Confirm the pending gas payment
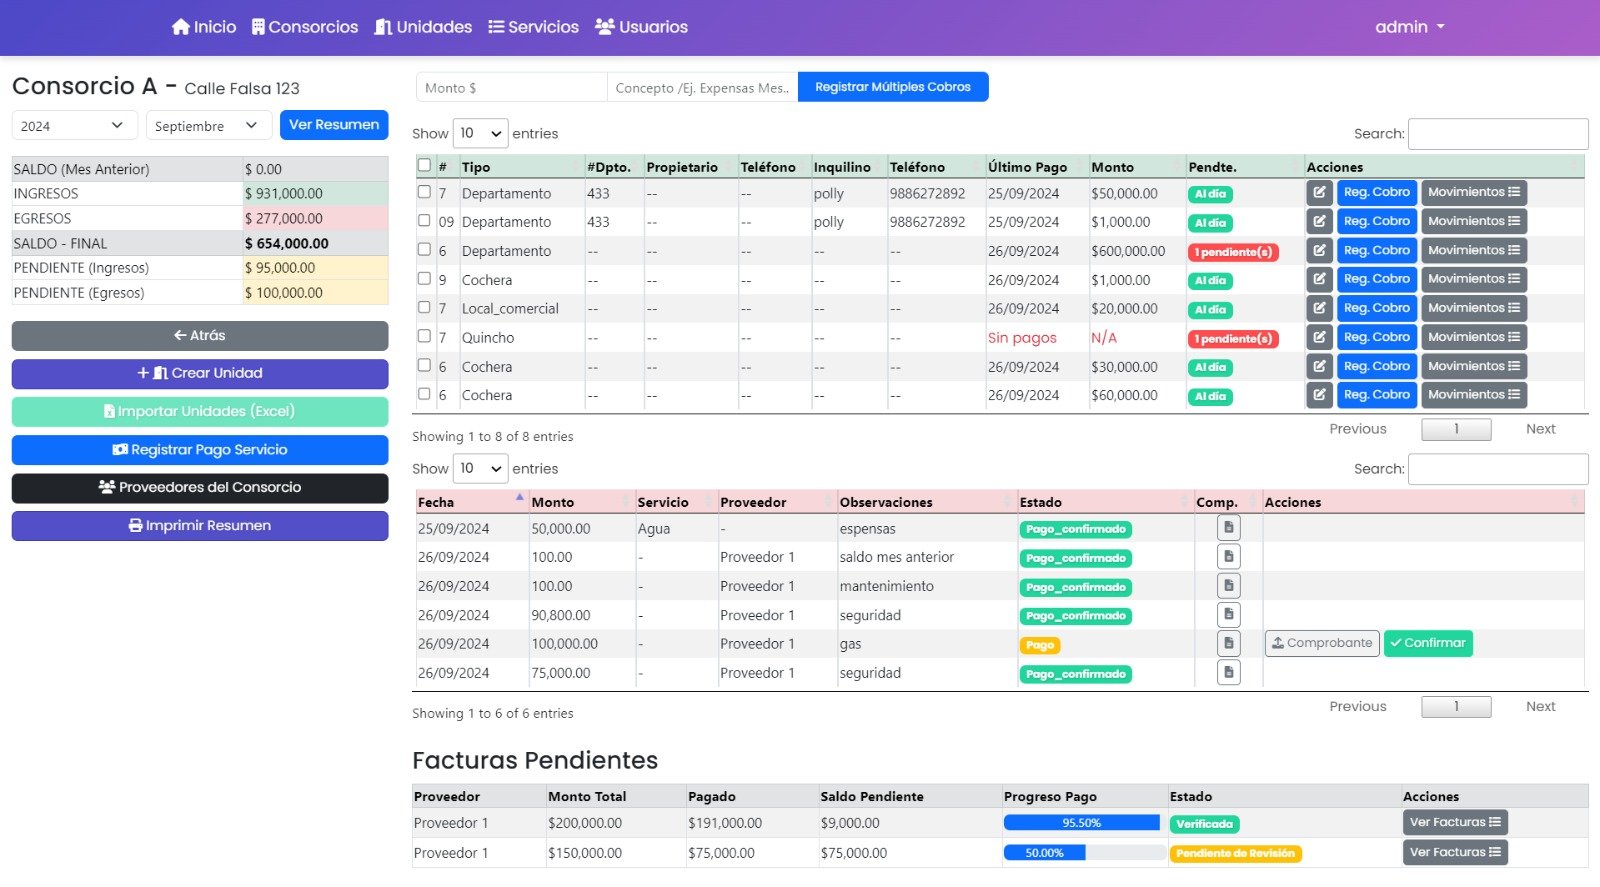 click(x=1427, y=643)
